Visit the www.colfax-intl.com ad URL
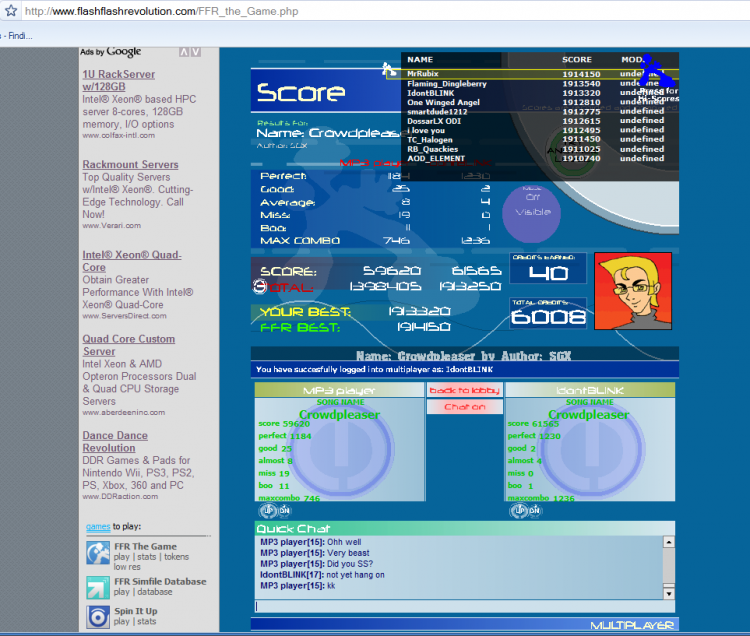The width and height of the screenshot is (750, 636). 118,135
